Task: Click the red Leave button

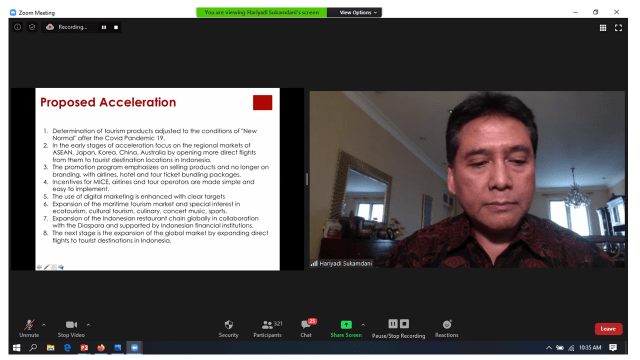Action: pos(608,329)
